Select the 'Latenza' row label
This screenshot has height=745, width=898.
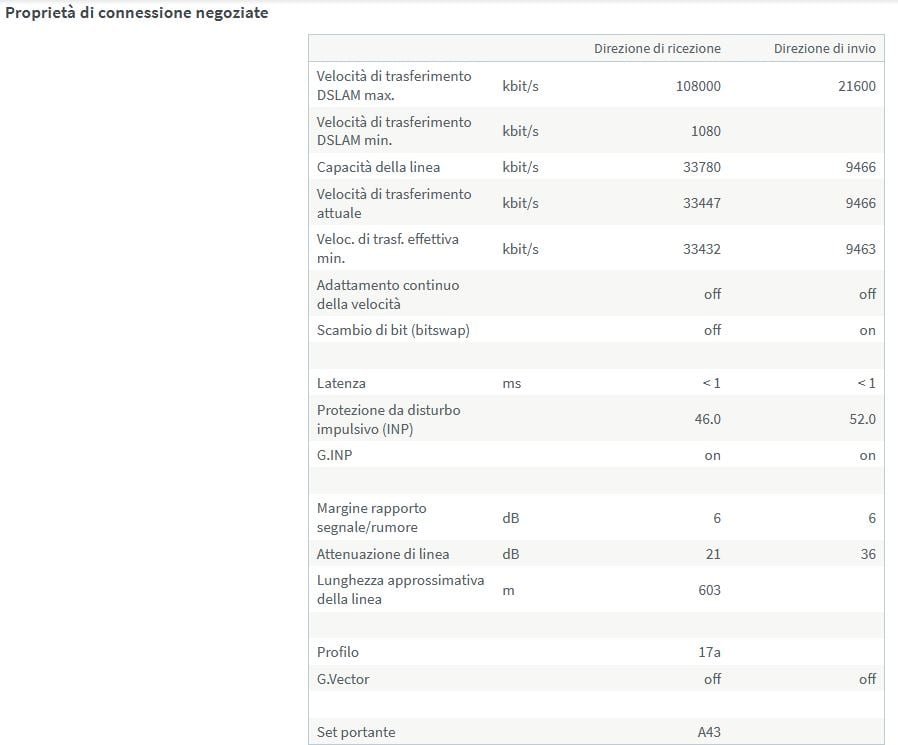pyautogui.click(x=341, y=383)
